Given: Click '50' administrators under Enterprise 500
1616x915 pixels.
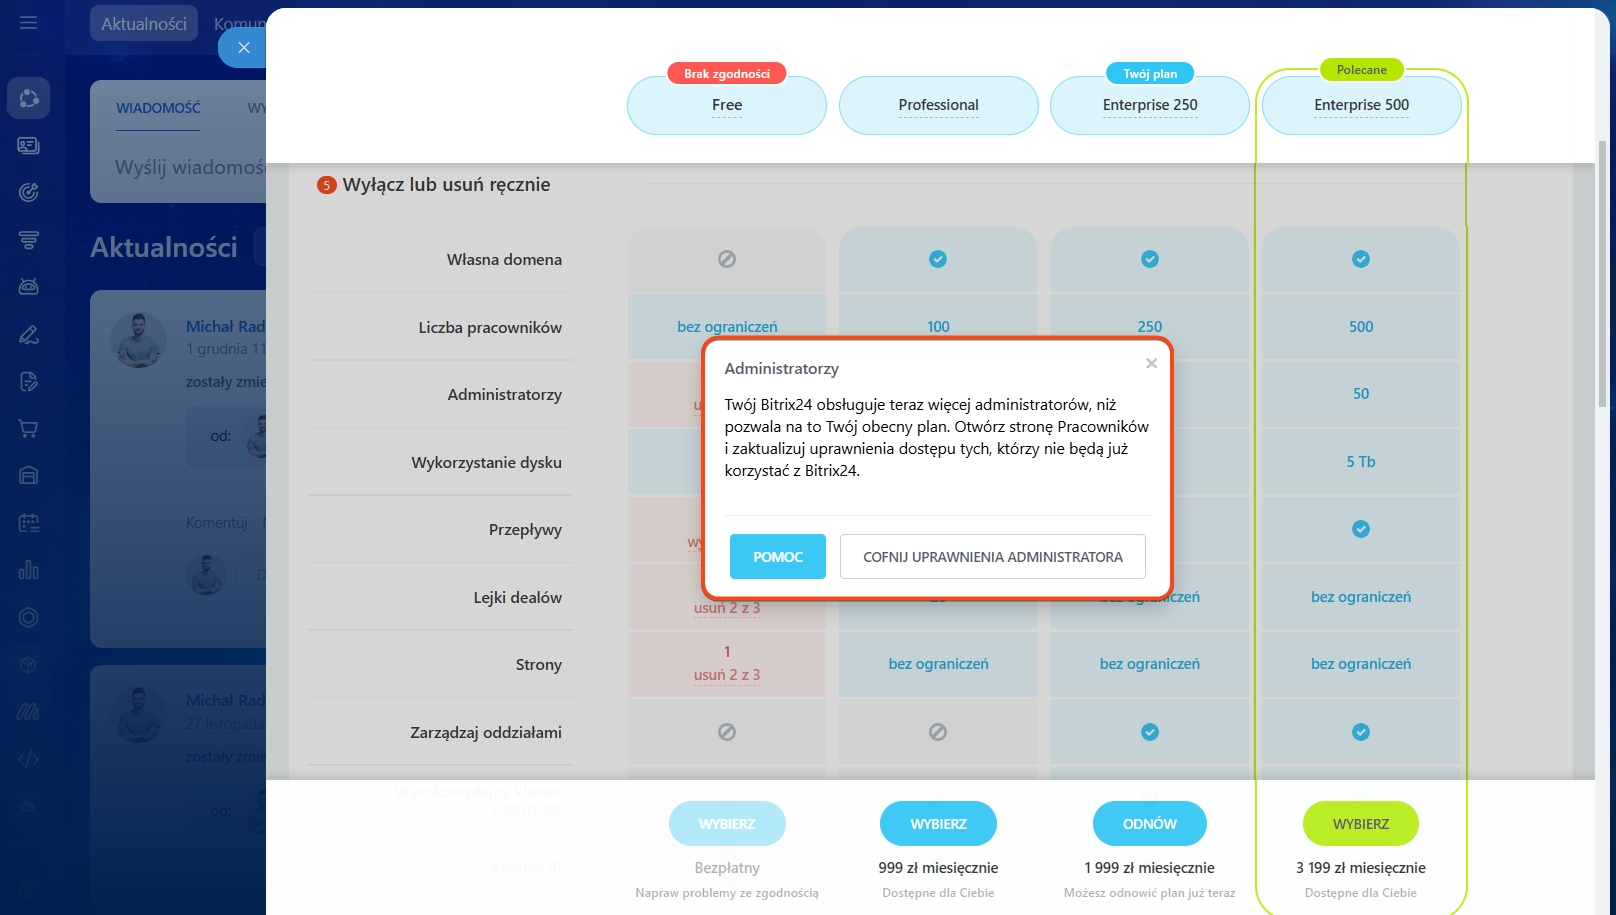Looking at the screenshot, I should click(1361, 394).
